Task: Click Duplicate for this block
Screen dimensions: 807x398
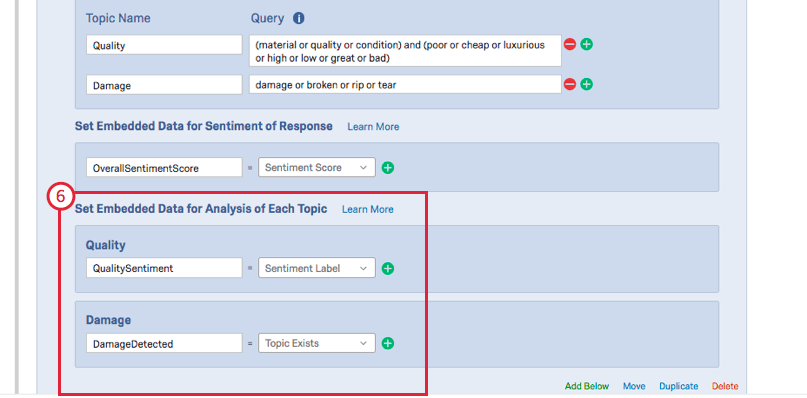Action: (679, 386)
